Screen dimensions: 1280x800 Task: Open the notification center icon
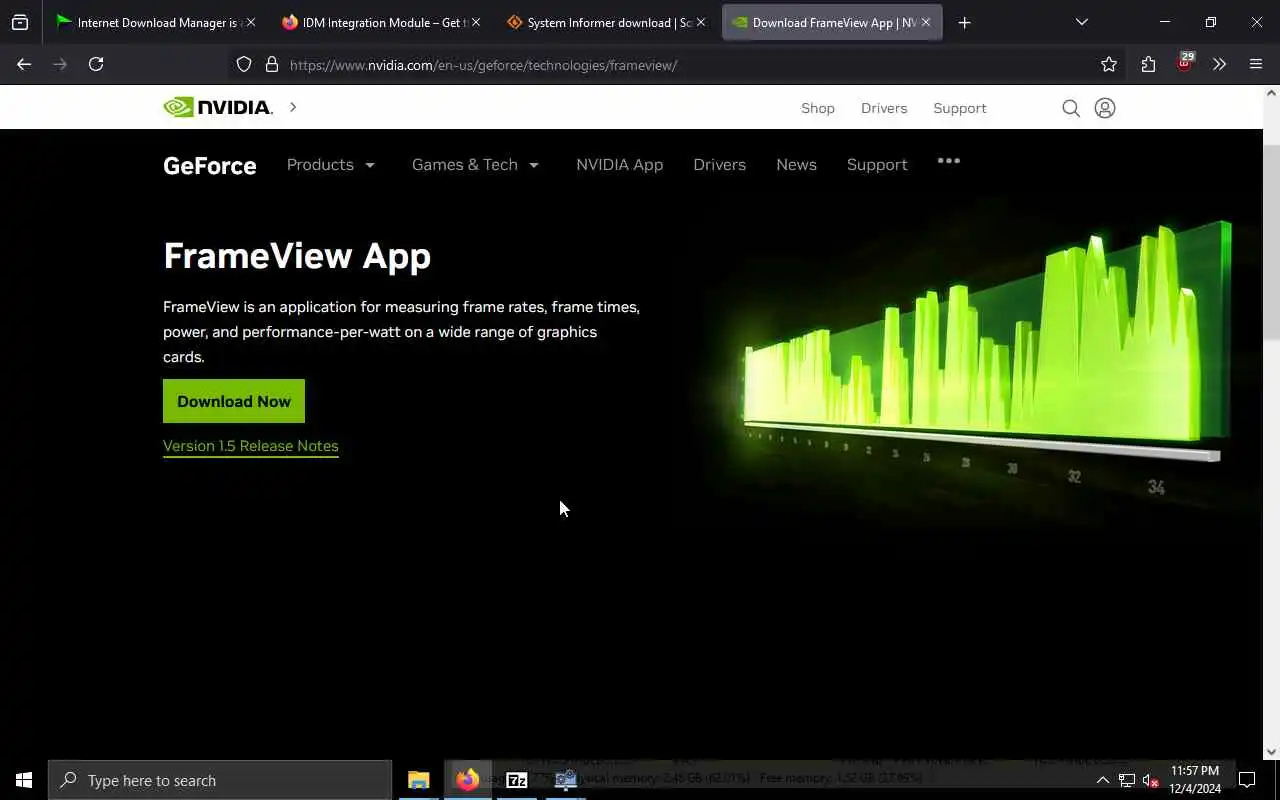click(1247, 780)
